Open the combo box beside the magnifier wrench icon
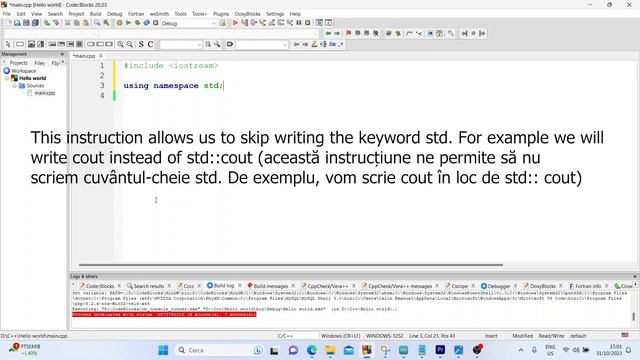The image size is (640, 360). 262,44
